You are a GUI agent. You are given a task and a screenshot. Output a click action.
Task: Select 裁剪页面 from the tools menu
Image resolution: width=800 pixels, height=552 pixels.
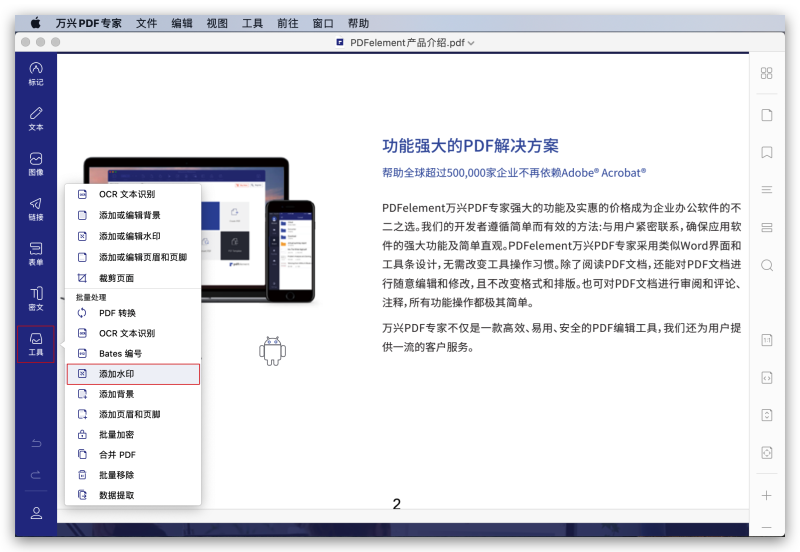pos(120,277)
